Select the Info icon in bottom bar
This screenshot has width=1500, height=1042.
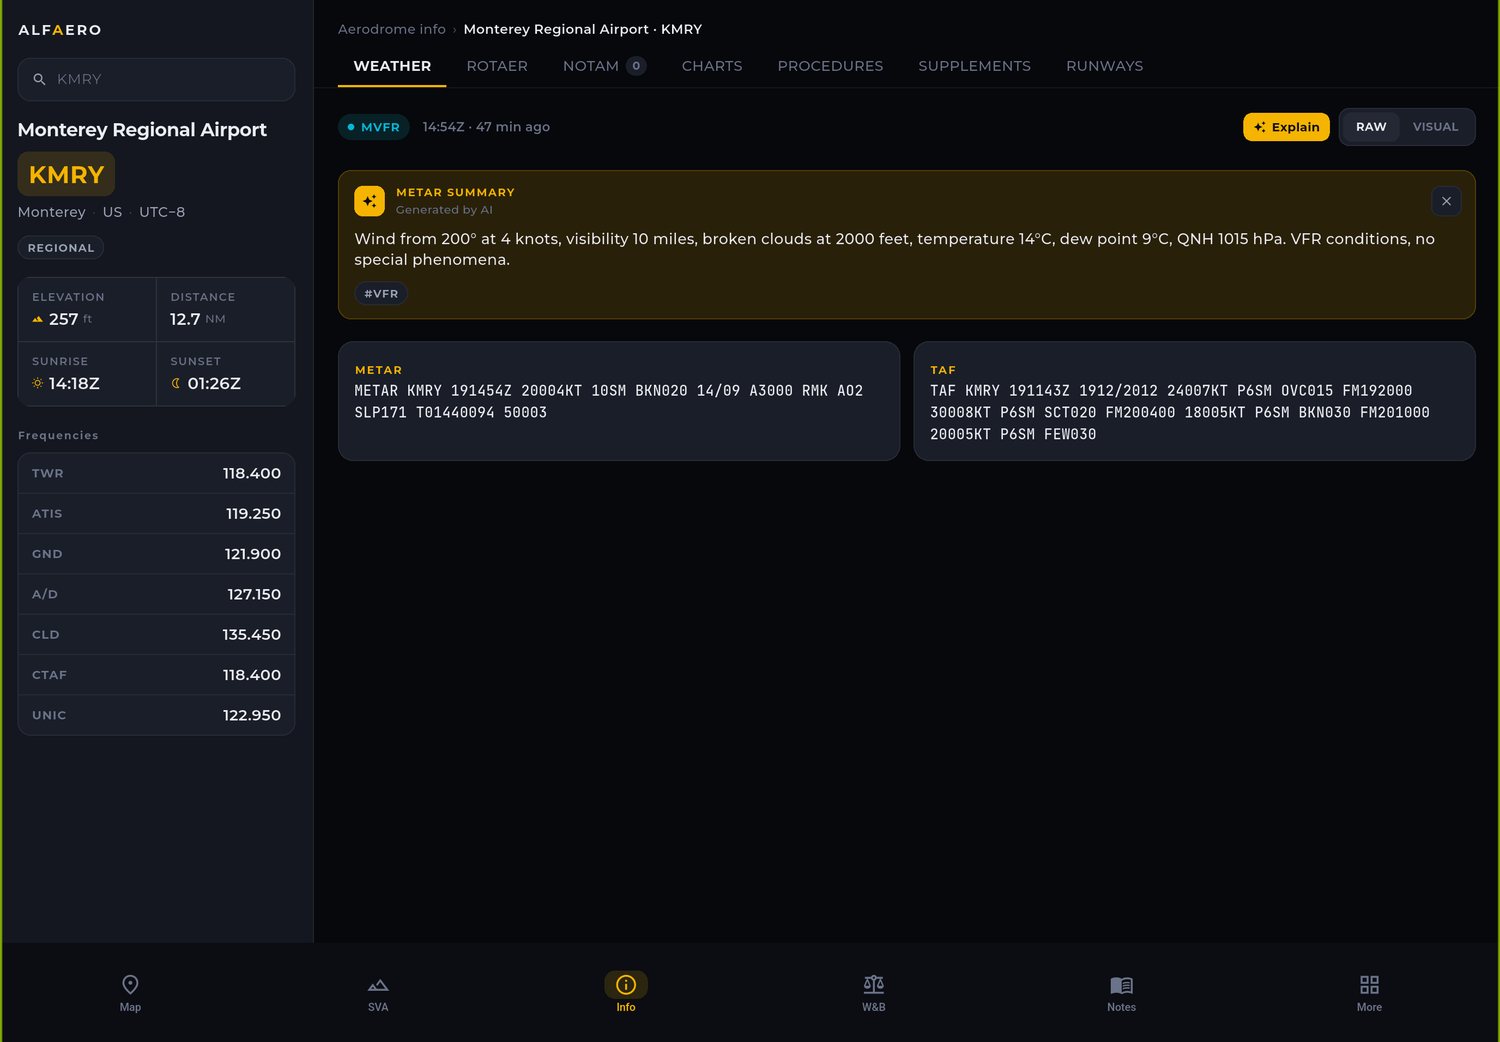click(626, 985)
